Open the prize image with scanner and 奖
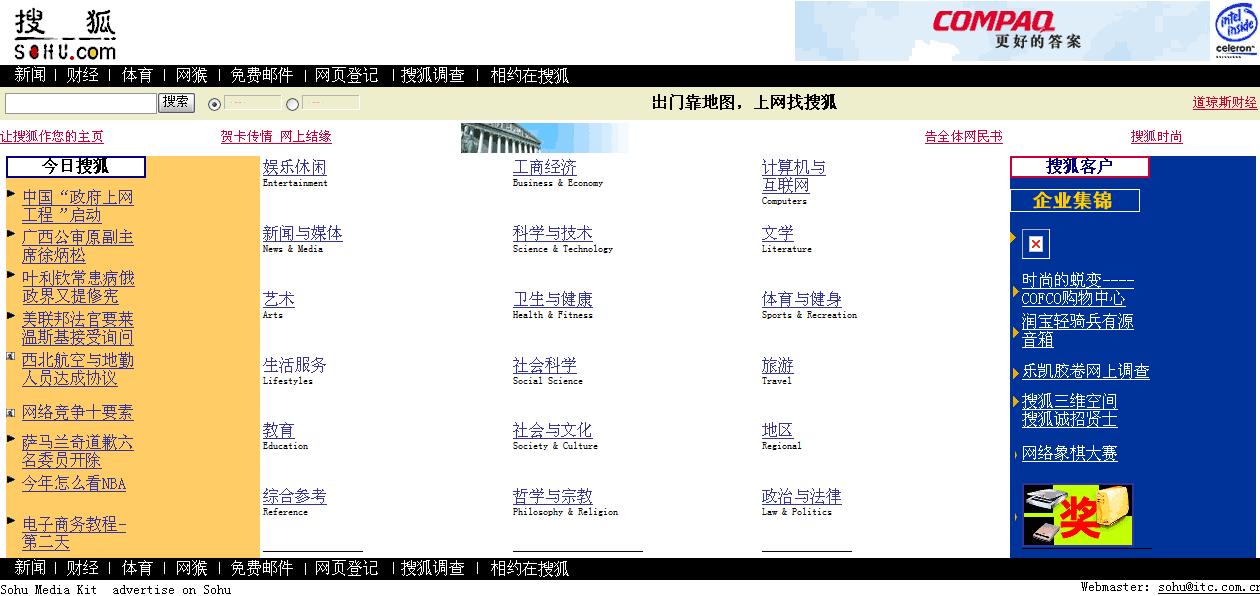The width and height of the screenshot is (1260, 596). click(1077, 515)
